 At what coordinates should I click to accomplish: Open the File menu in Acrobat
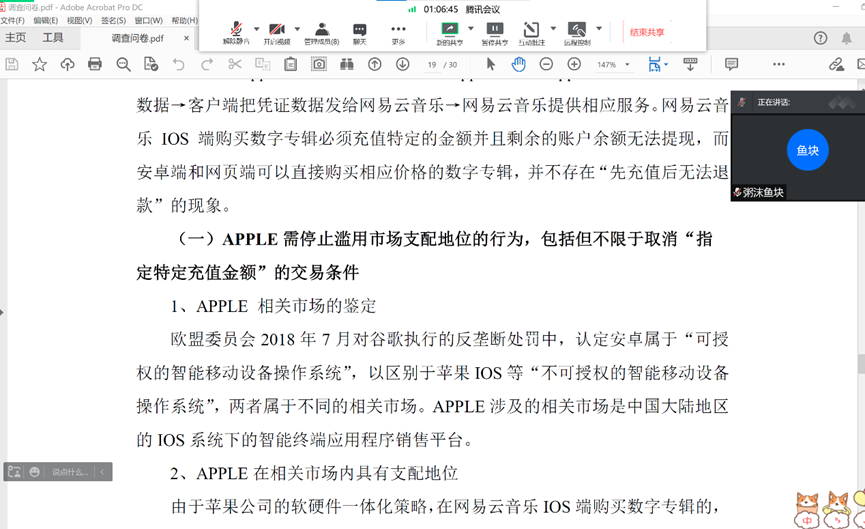tap(13, 20)
